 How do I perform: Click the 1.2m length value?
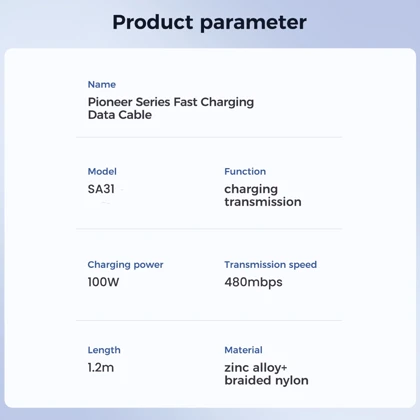coord(101,367)
